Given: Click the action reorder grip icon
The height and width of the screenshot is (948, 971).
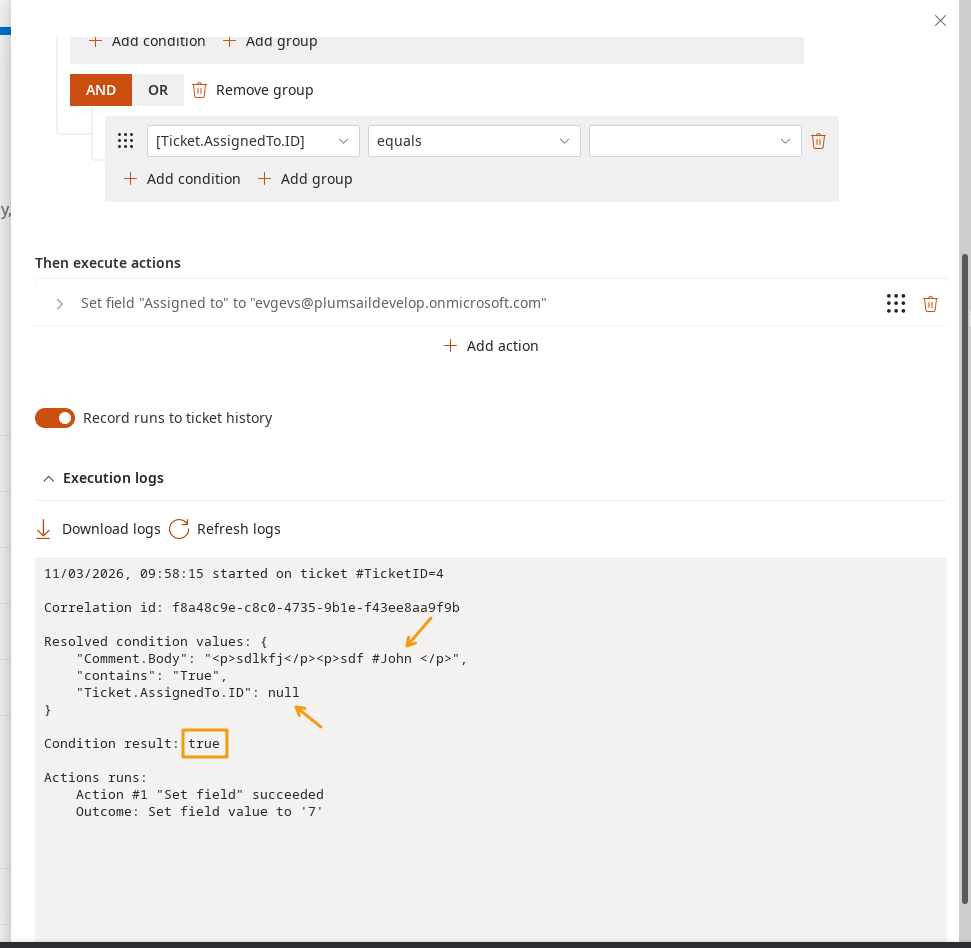Looking at the screenshot, I should [896, 303].
